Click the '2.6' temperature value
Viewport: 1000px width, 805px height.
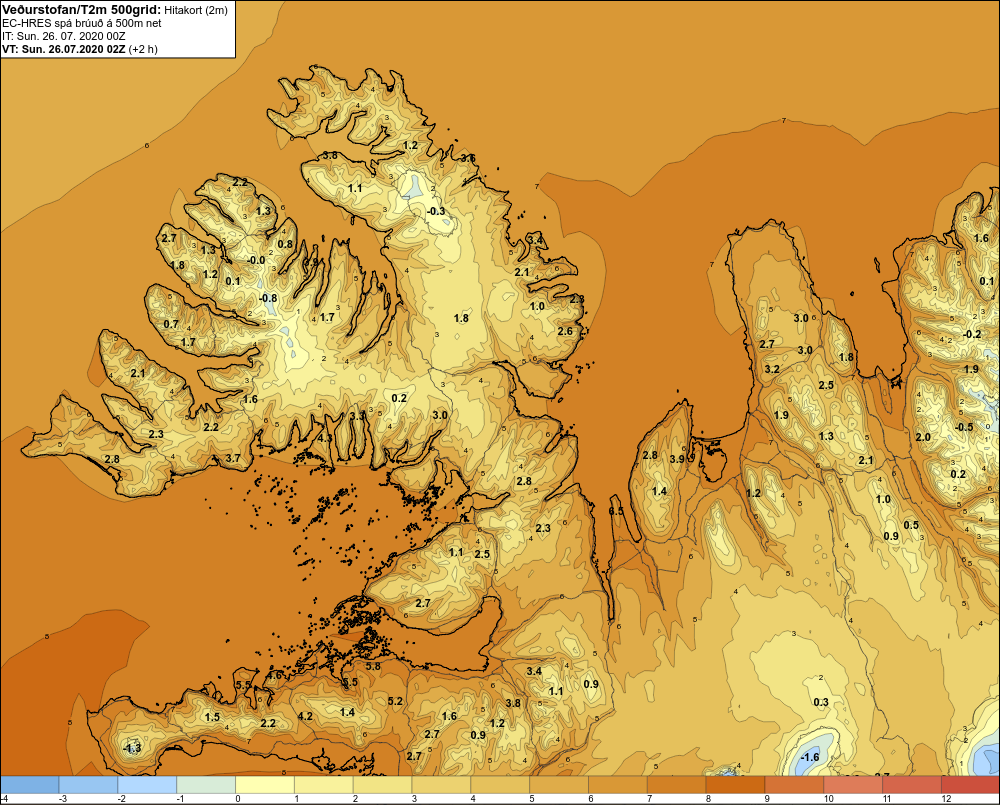coord(565,331)
